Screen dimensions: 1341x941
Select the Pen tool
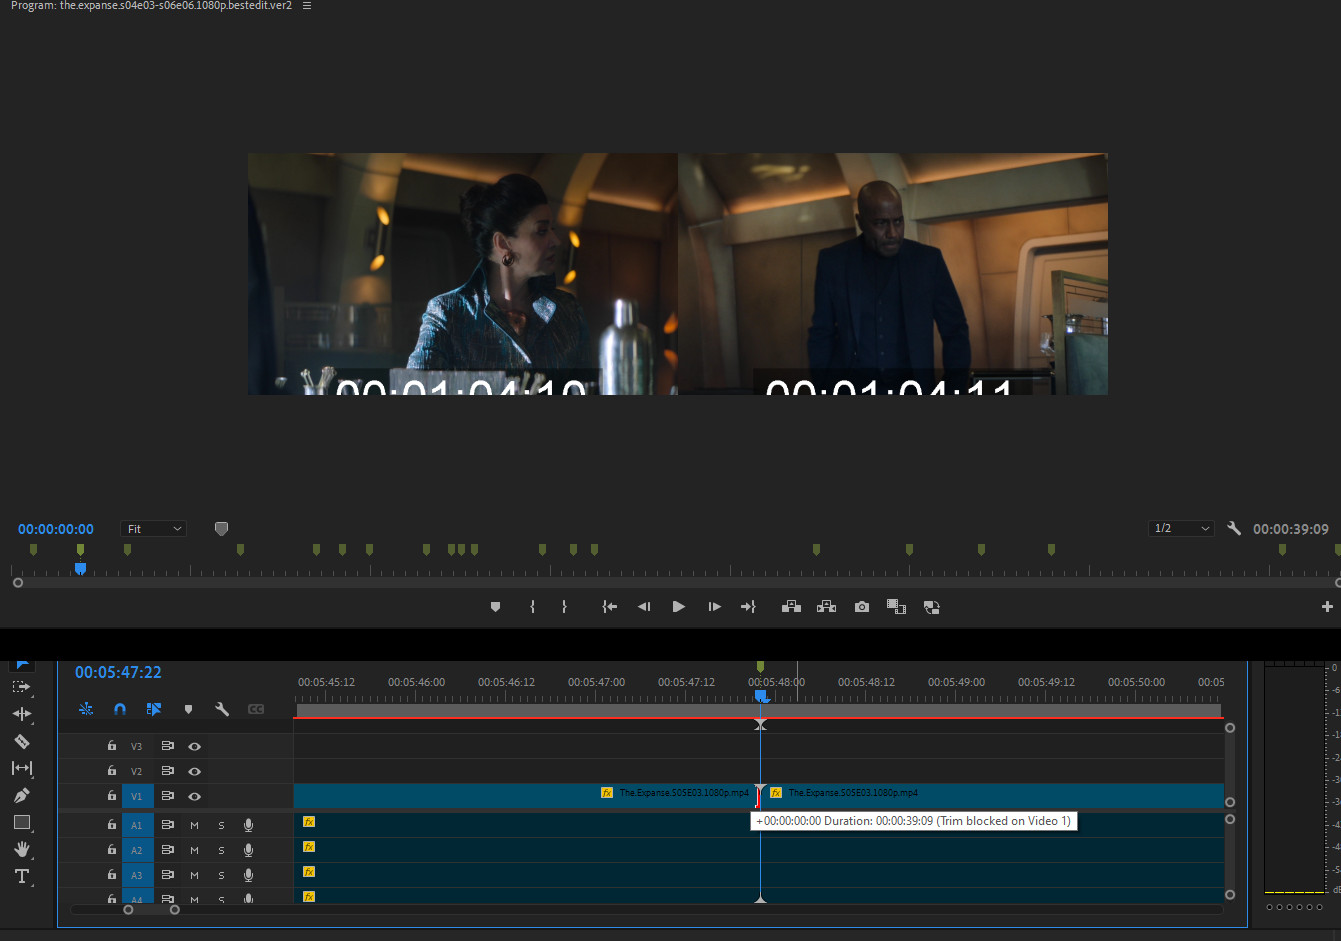click(22, 795)
